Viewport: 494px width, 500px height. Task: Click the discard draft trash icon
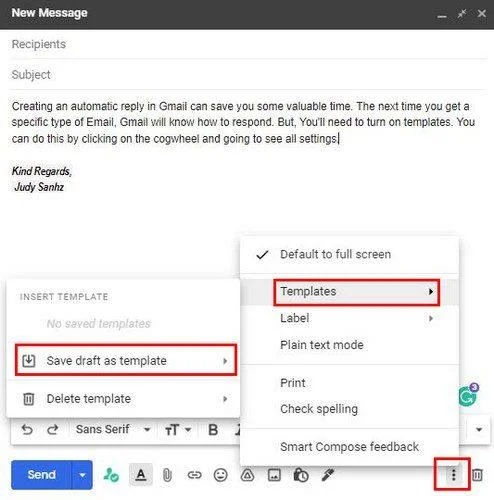477,475
